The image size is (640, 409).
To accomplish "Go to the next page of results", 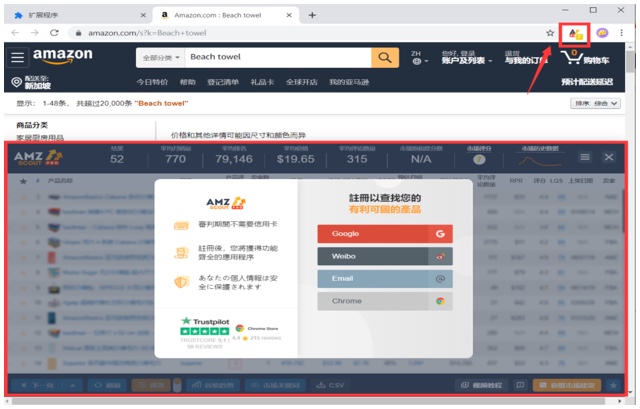I will 36,385.
